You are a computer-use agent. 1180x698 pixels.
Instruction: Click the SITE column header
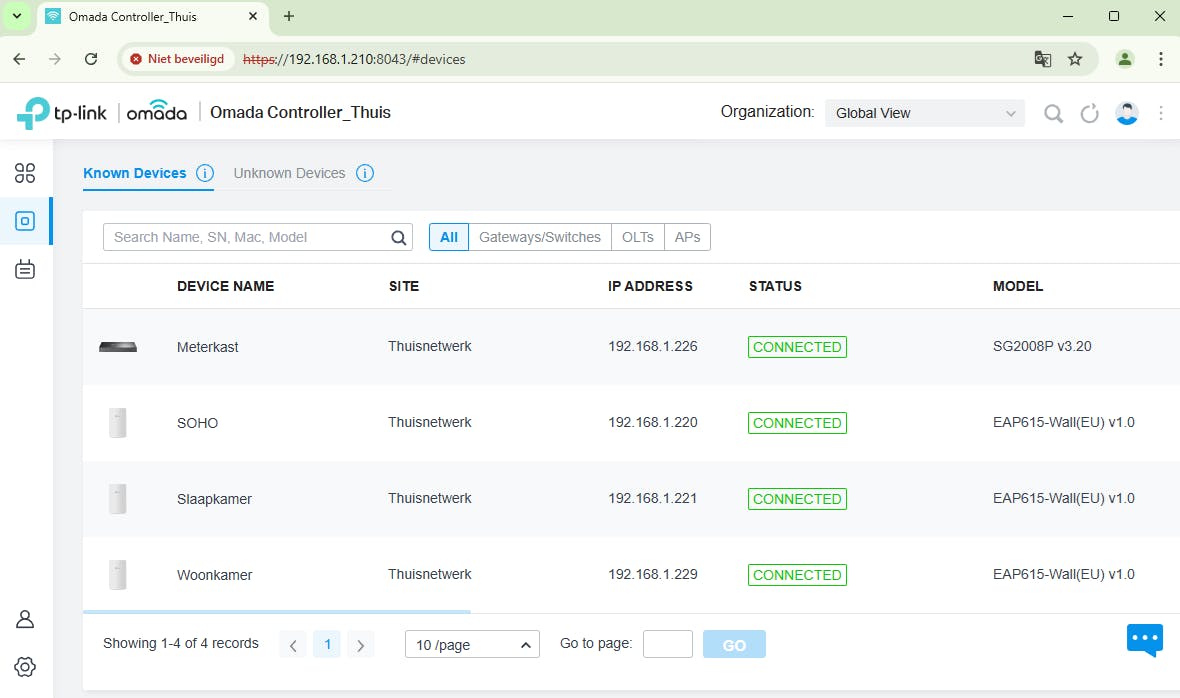404,286
